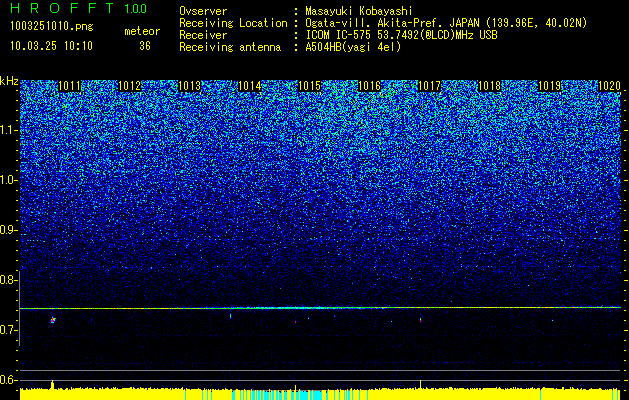Click the 1011 time marker
The height and width of the screenshot is (400, 629).
click(69, 86)
